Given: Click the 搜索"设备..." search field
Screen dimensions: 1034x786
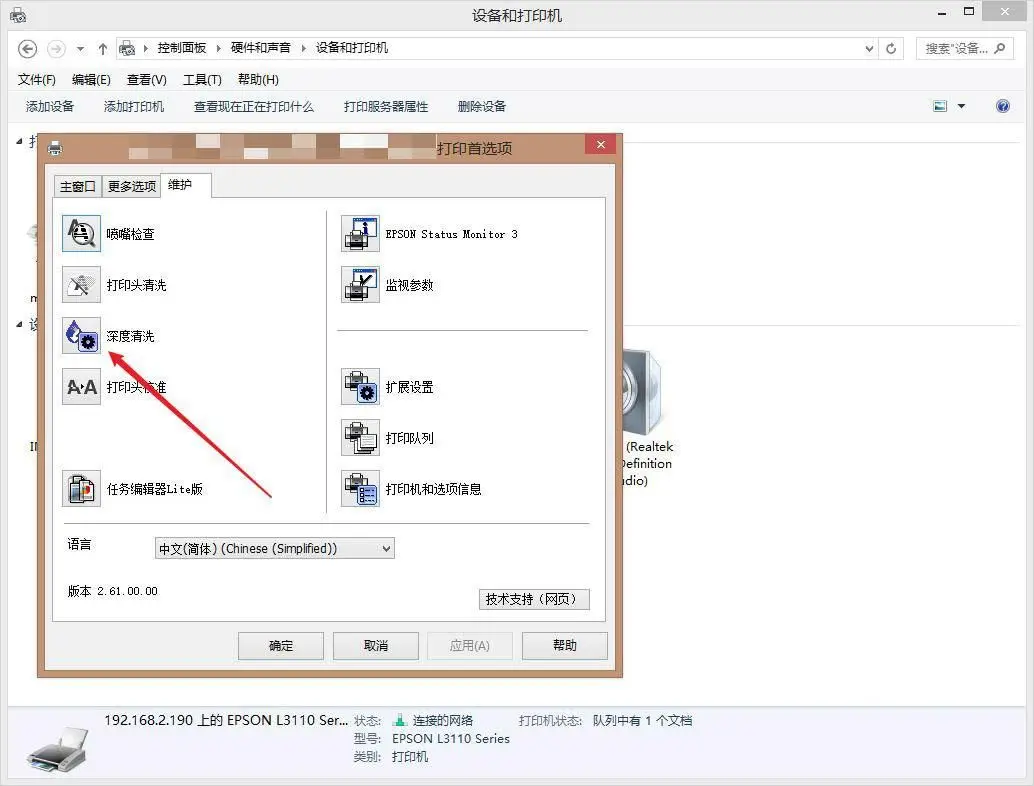Looking at the screenshot, I should pyautogui.click(x=964, y=48).
